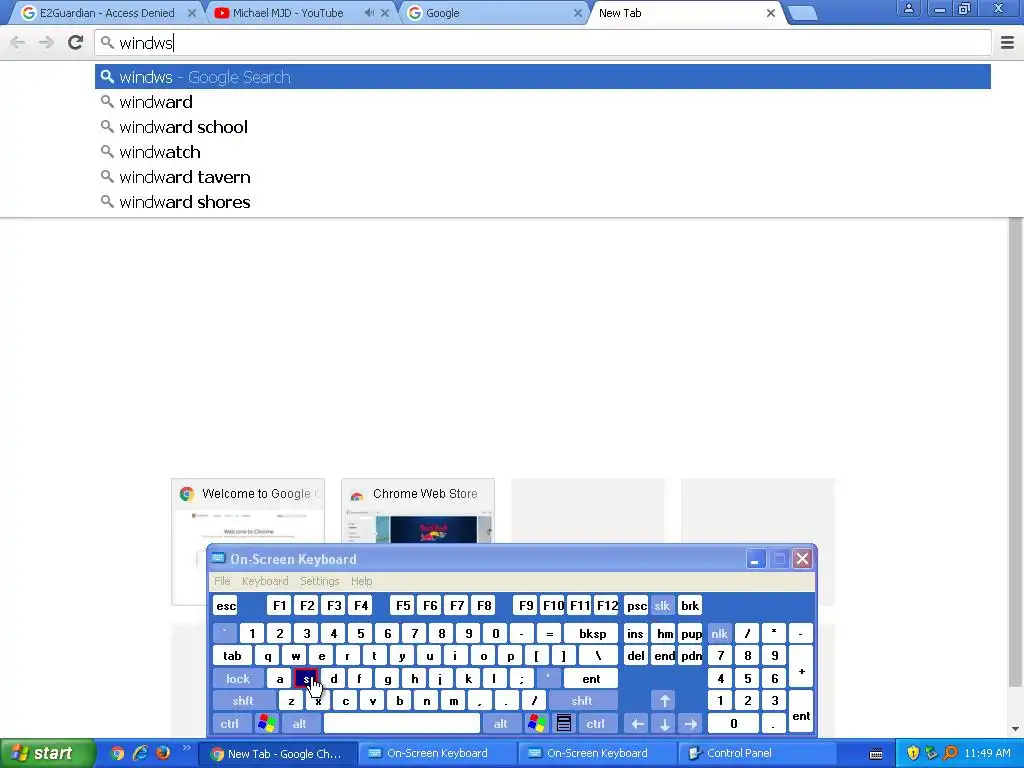Close the E2Guardian Access Denied tab
1024x768 pixels.
pos(192,13)
